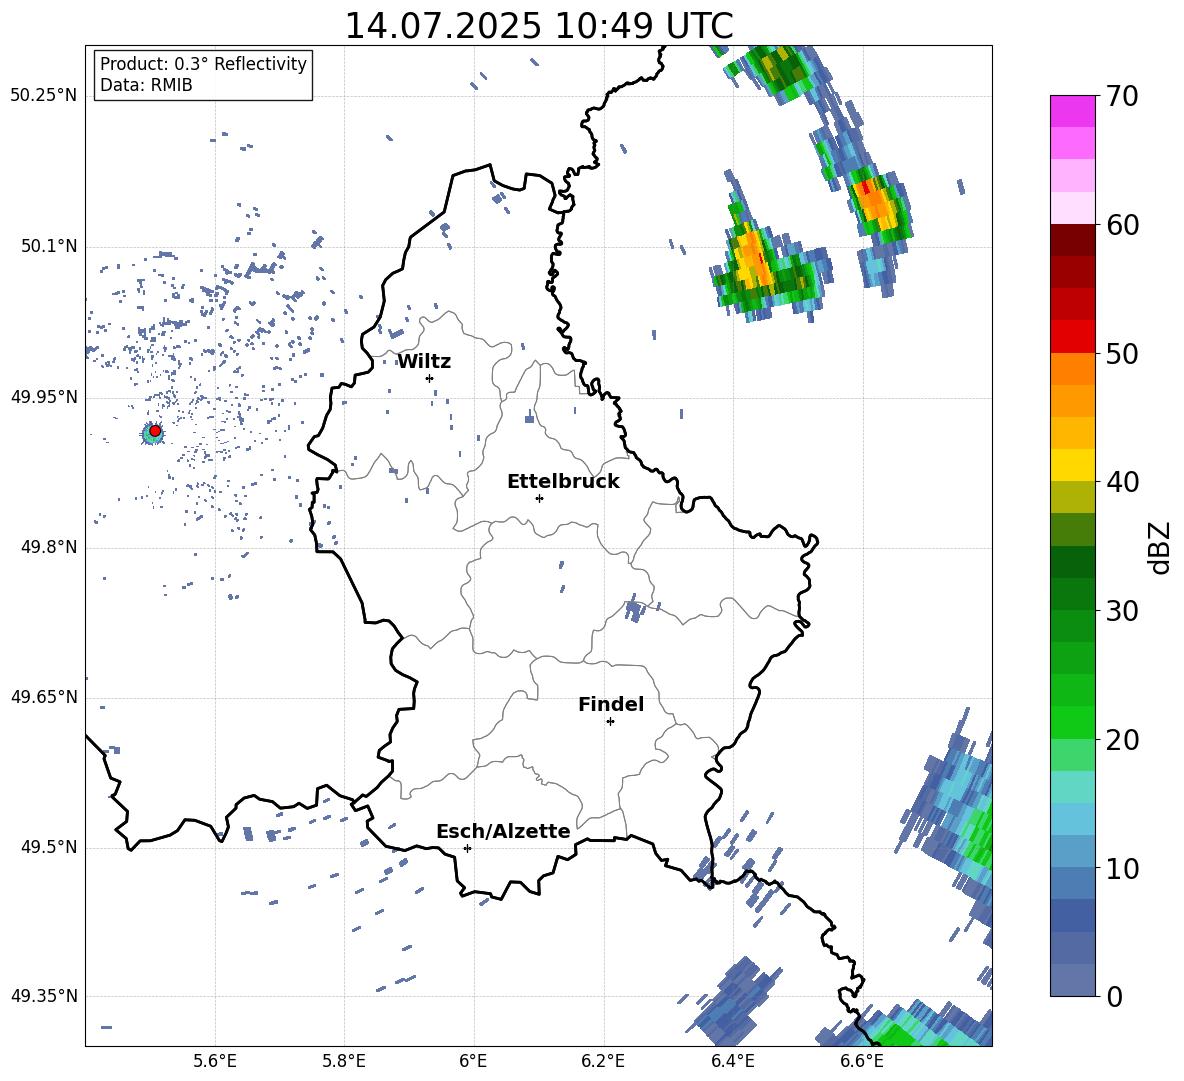Click the colorbar tick label 70
Screen dimensions: 1184x1081
tap(1122, 97)
